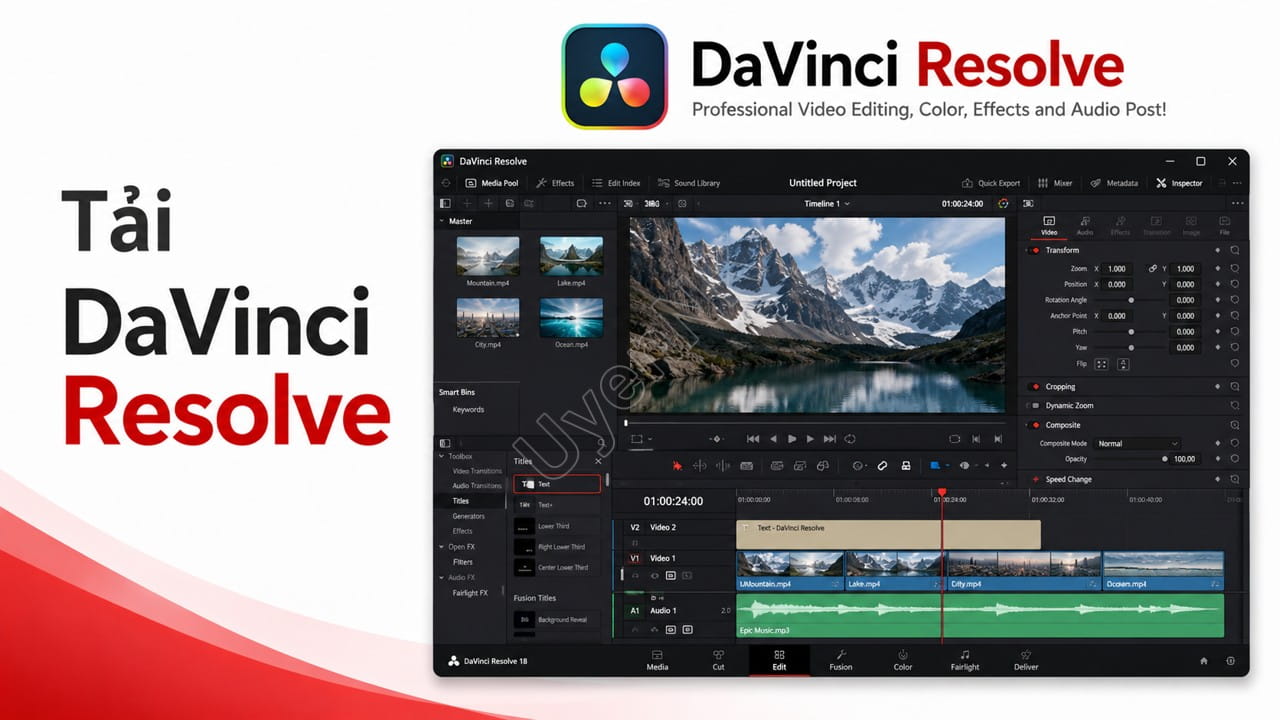Viewport: 1280px width, 720px height.
Task: Open Media Pool three-dot options menu
Action: point(604,203)
